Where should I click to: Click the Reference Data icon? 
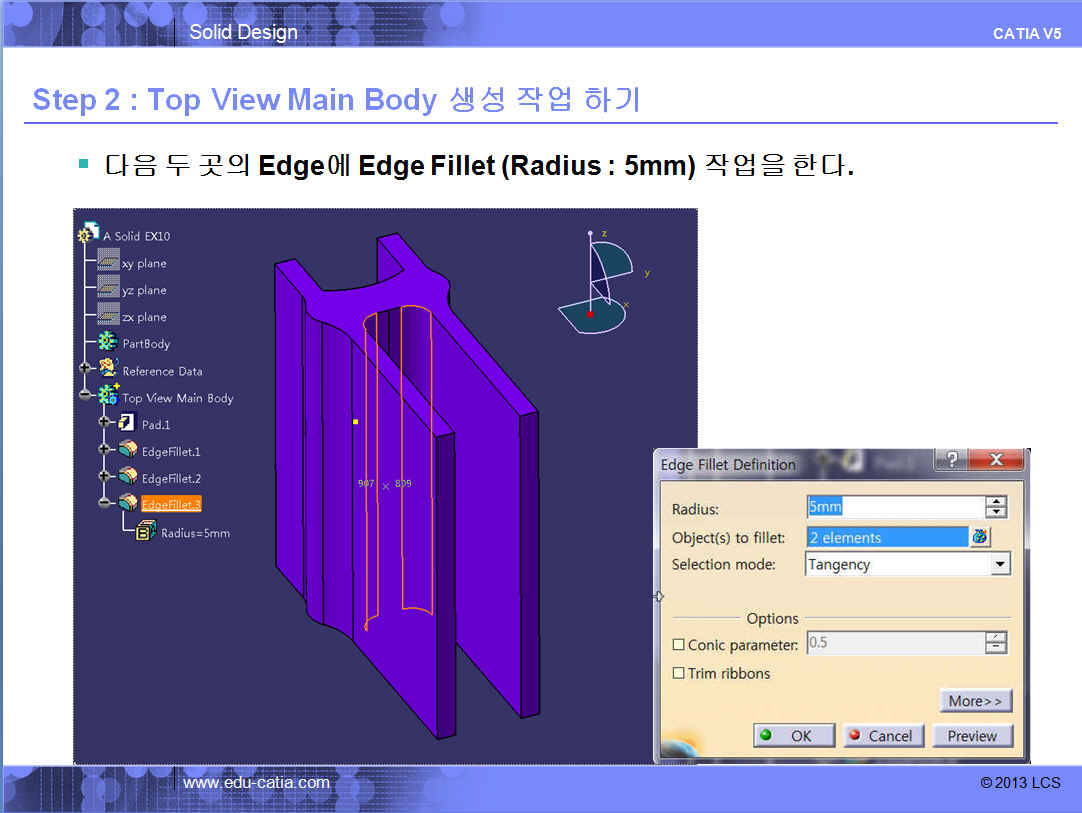coord(108,369)
